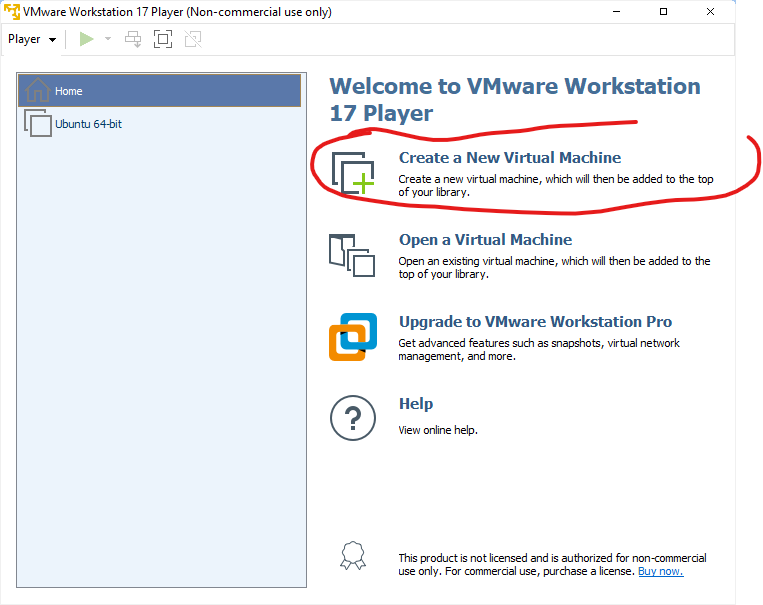This screenshot has height=605, width=763.
Task: Open a Virtual Machine via its heading
Action: tap(485, 240)
